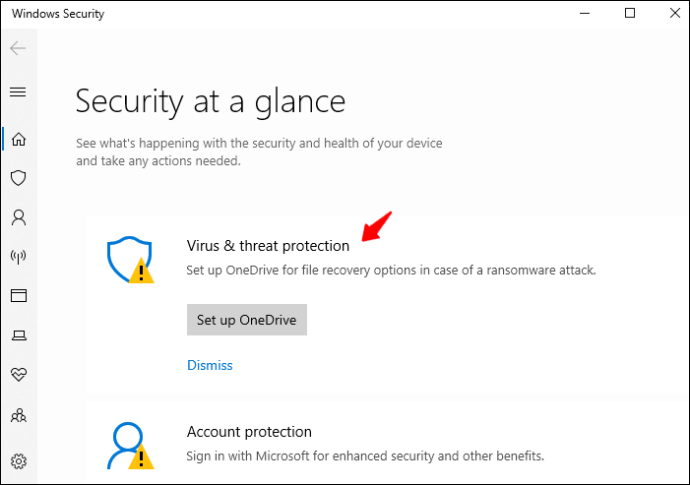Open the Home sidebar icon
Screen dimensions: 690x485
pos(18,139)
